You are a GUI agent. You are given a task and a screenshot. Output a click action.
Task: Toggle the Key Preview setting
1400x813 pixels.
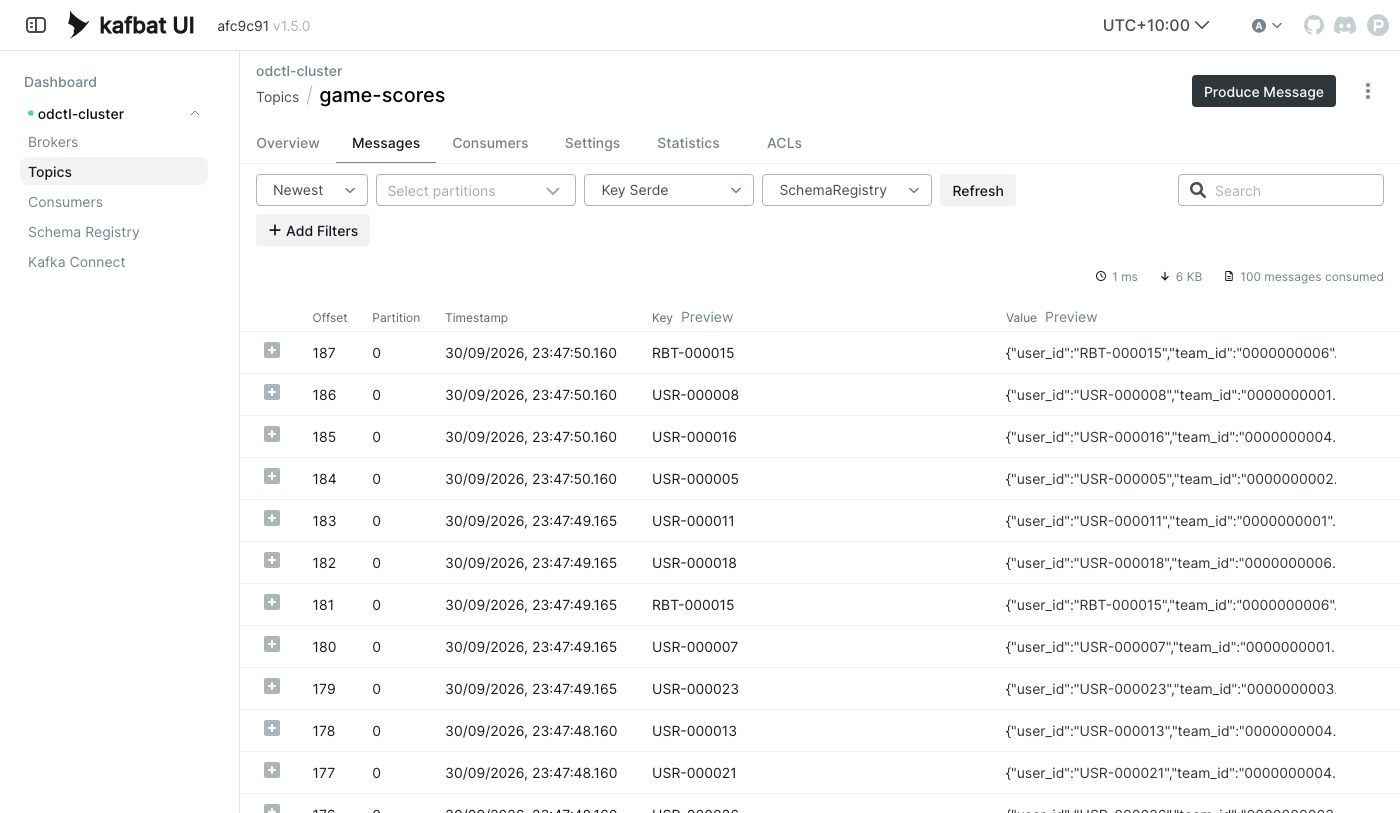[x=707, y=317]
